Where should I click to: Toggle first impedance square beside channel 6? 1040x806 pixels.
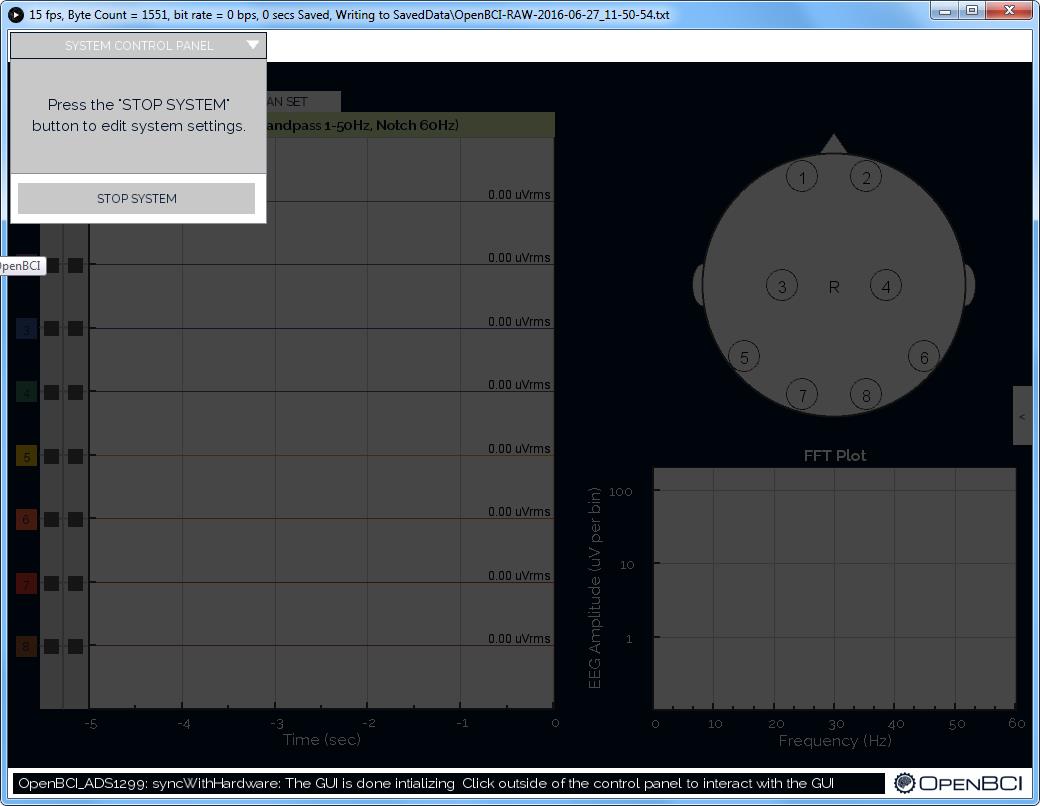(52, 519)
